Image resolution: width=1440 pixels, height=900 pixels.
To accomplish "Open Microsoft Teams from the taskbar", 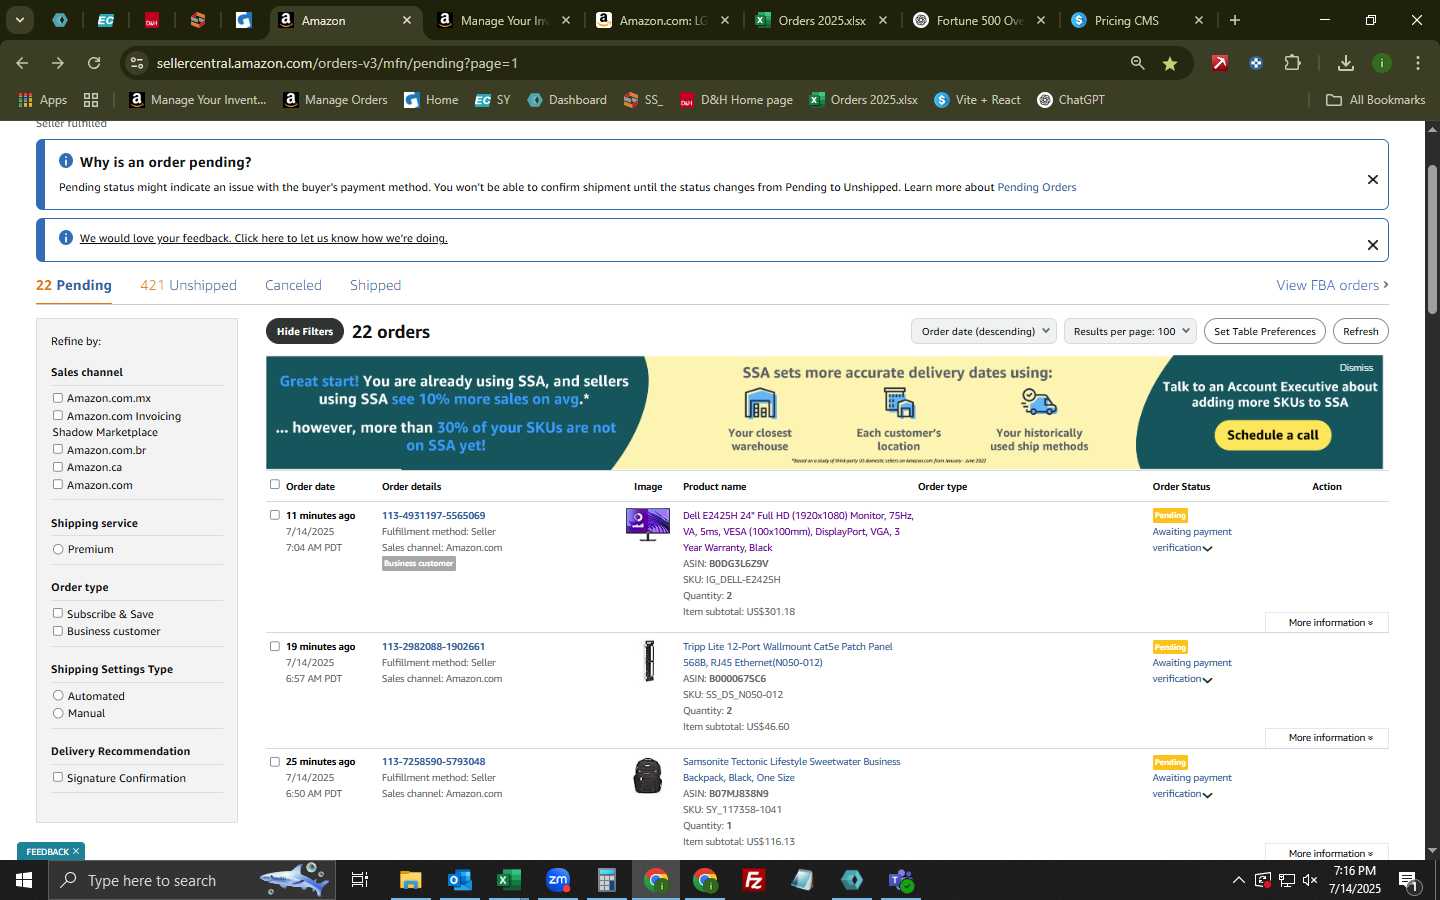I will pos(901,880).
